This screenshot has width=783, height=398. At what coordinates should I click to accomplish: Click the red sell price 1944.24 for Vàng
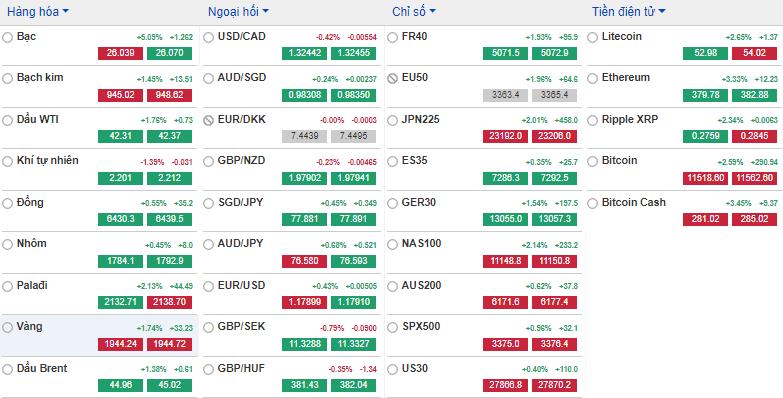coord(120,344)
